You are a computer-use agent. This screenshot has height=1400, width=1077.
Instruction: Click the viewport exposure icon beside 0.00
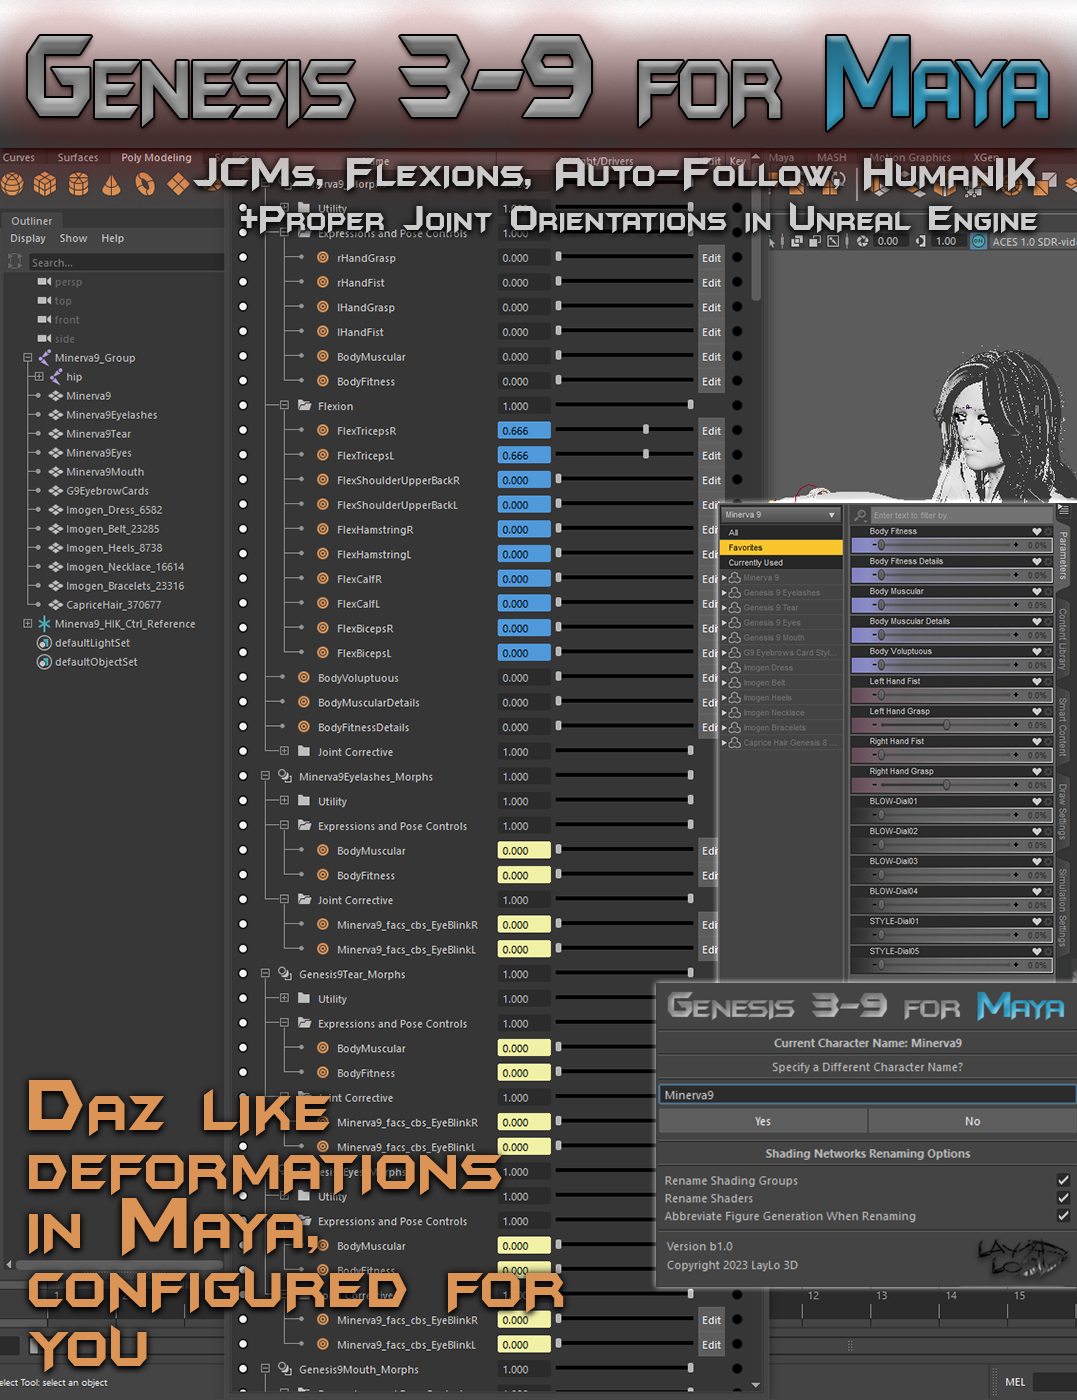pos(863,241)
